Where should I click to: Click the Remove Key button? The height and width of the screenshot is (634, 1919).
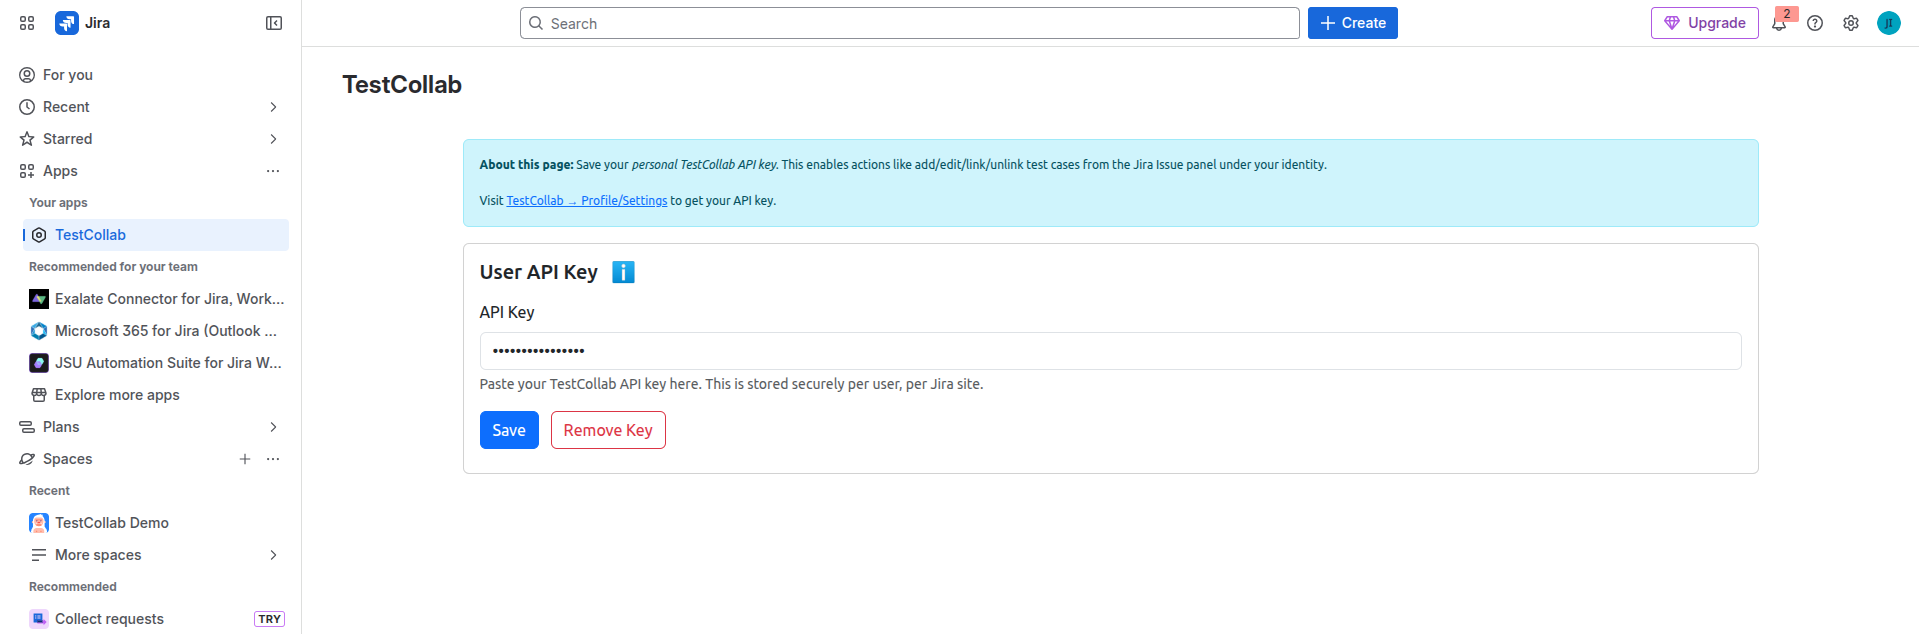pos(608,430)
